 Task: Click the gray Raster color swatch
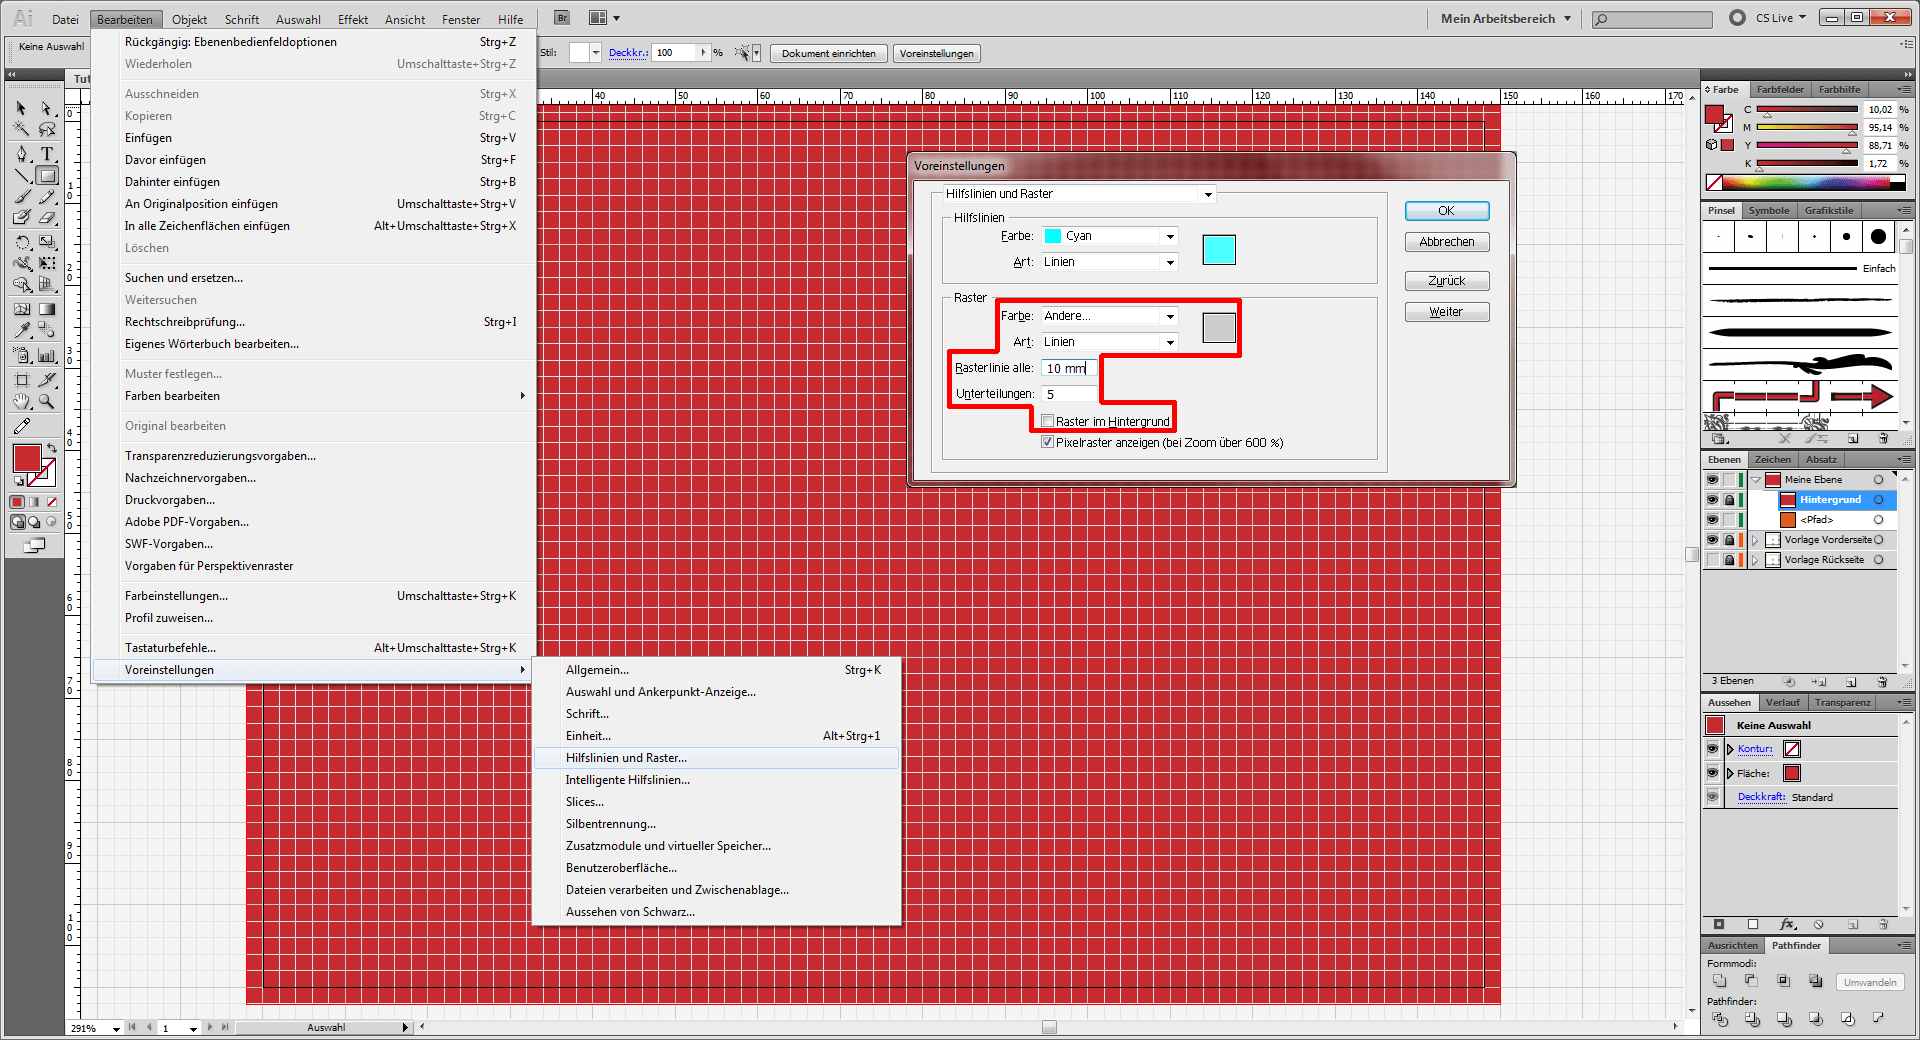click(x=1218, y=328)
